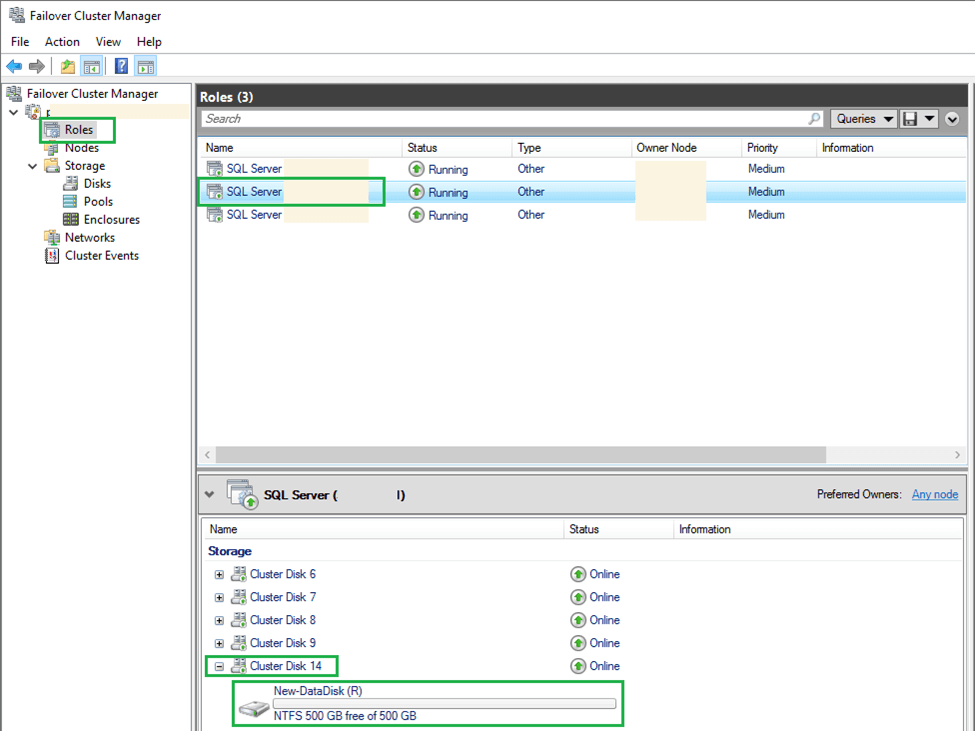Open the Queries dropdown
Image resolution: width=975 pixels, height=731 pixels.
[864, 119]
